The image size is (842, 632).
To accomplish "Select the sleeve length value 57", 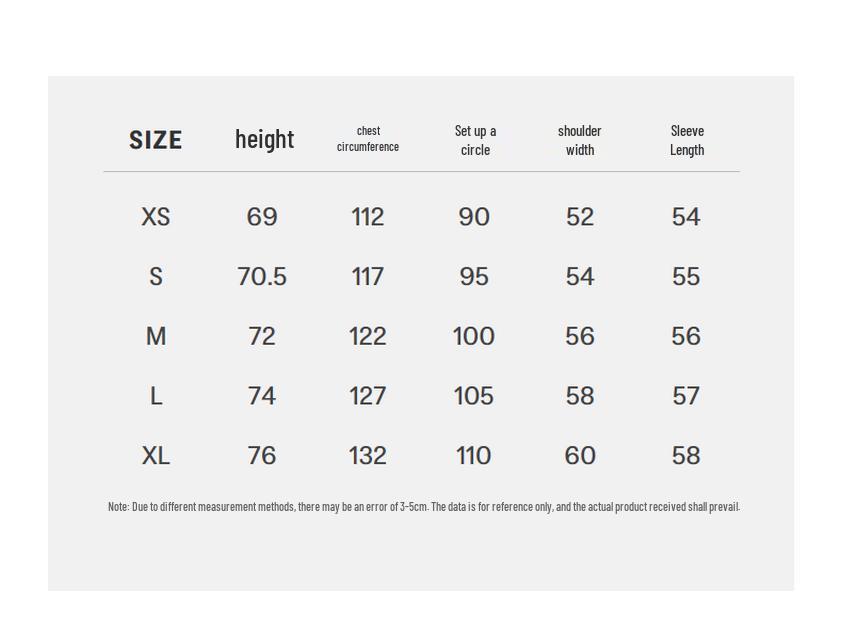I will (x=686, y=396).
